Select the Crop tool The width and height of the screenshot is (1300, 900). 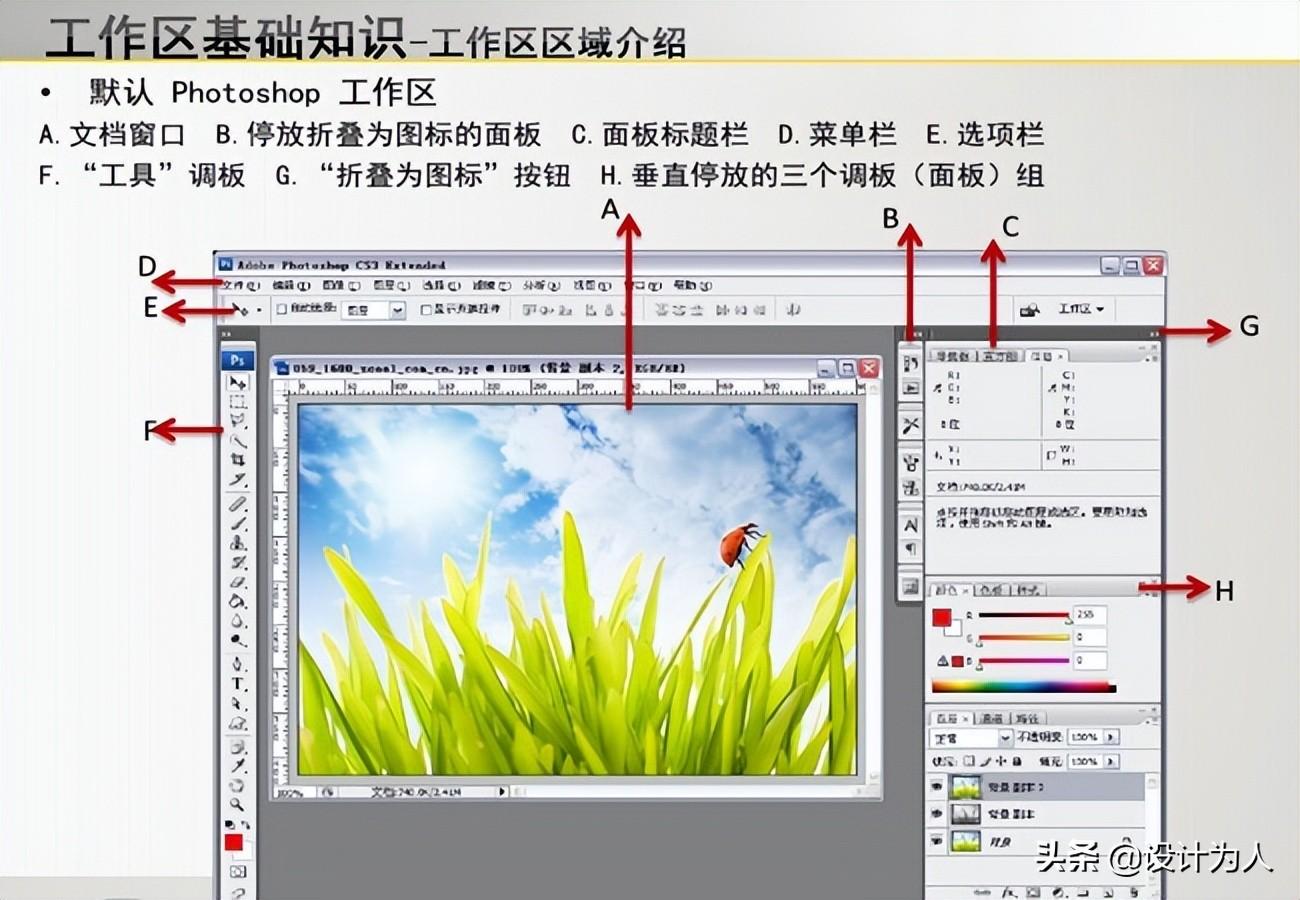pos(238,460)
